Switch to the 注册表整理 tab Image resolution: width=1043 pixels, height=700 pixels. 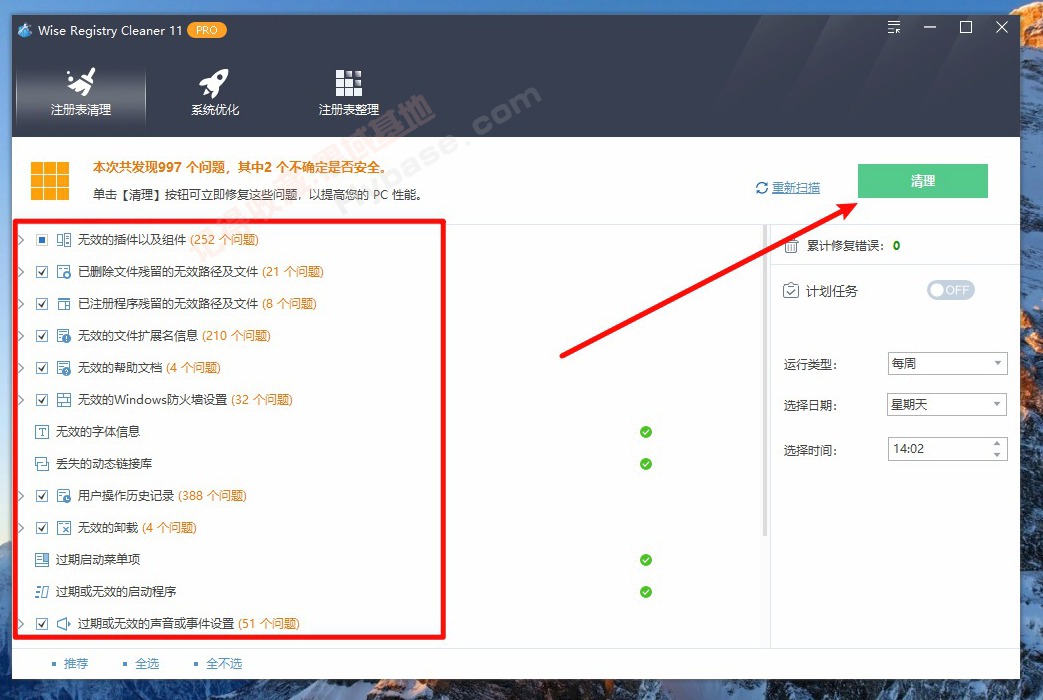(x=347, y=95)
